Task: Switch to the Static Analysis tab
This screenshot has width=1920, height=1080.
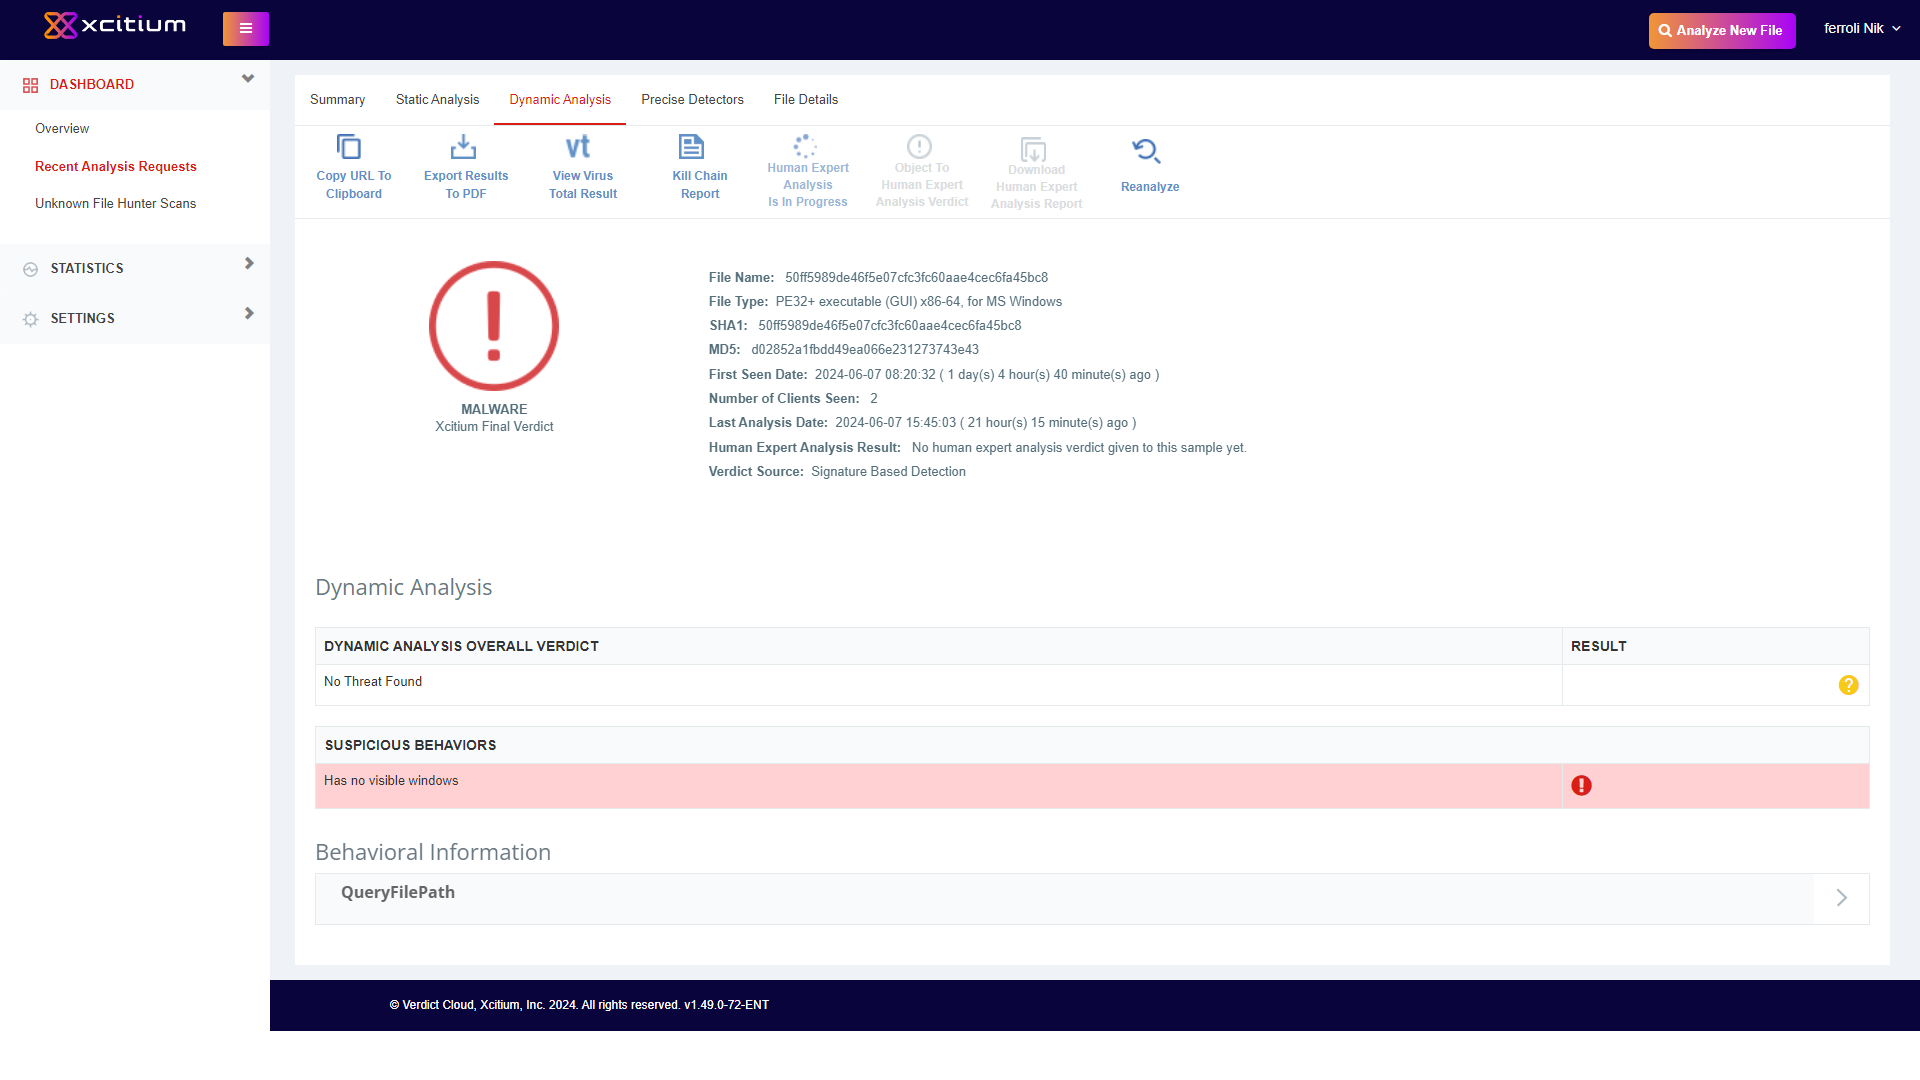Action: click(x=437, y=100)
